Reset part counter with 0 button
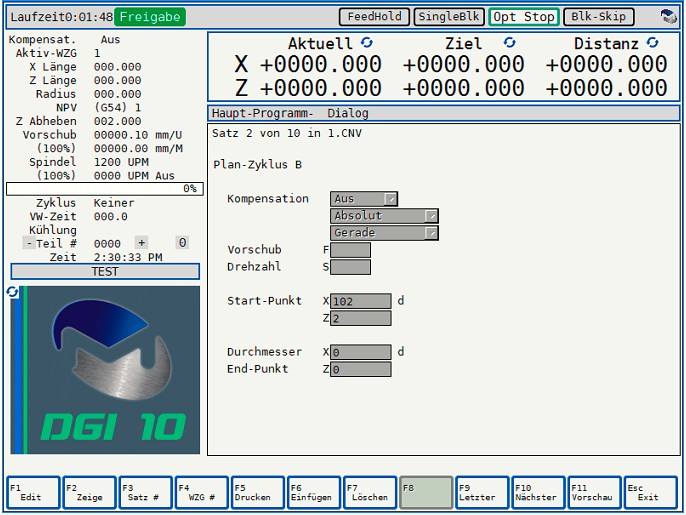This screenshot has height=515, width=686. pos(182,243)
